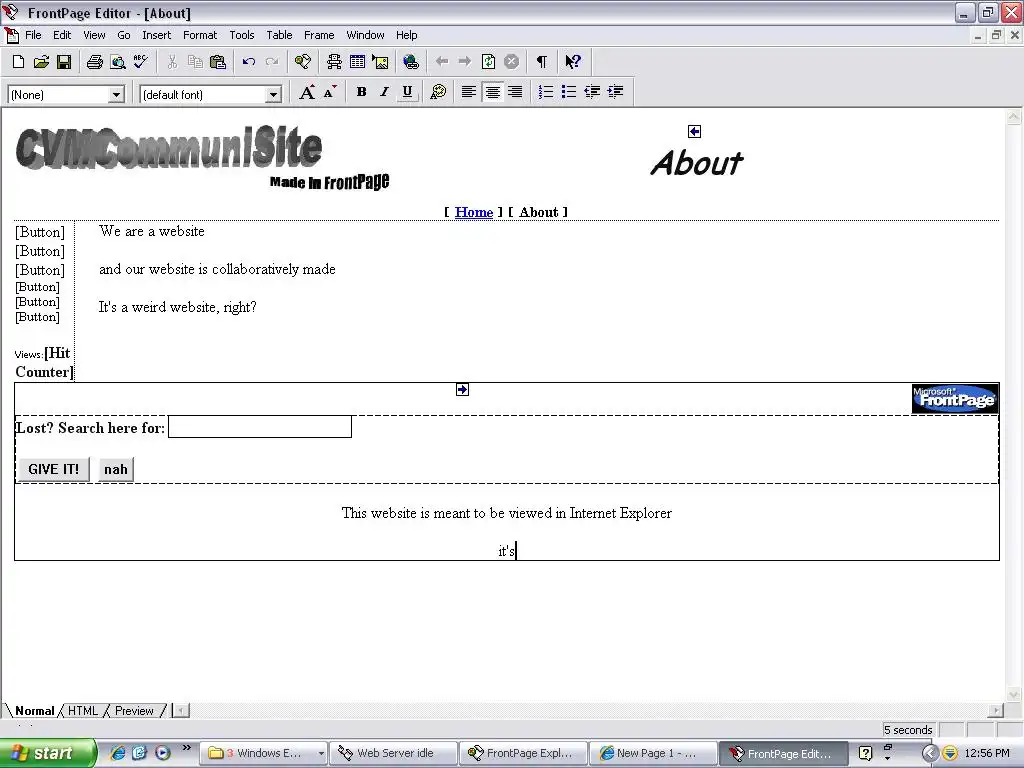
Task: Click the Open file folder icon
Action: click(41, 62)
